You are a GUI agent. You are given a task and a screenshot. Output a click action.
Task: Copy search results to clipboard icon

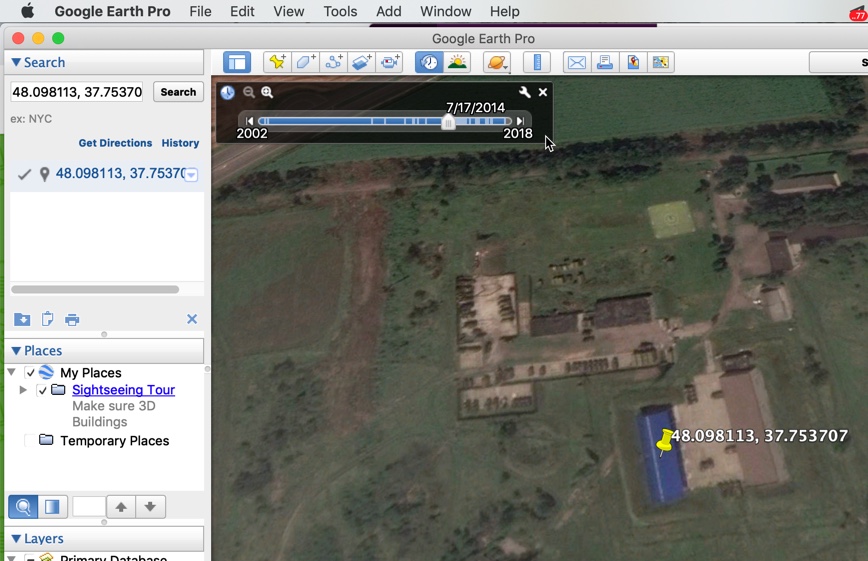(x=48, y=319)
